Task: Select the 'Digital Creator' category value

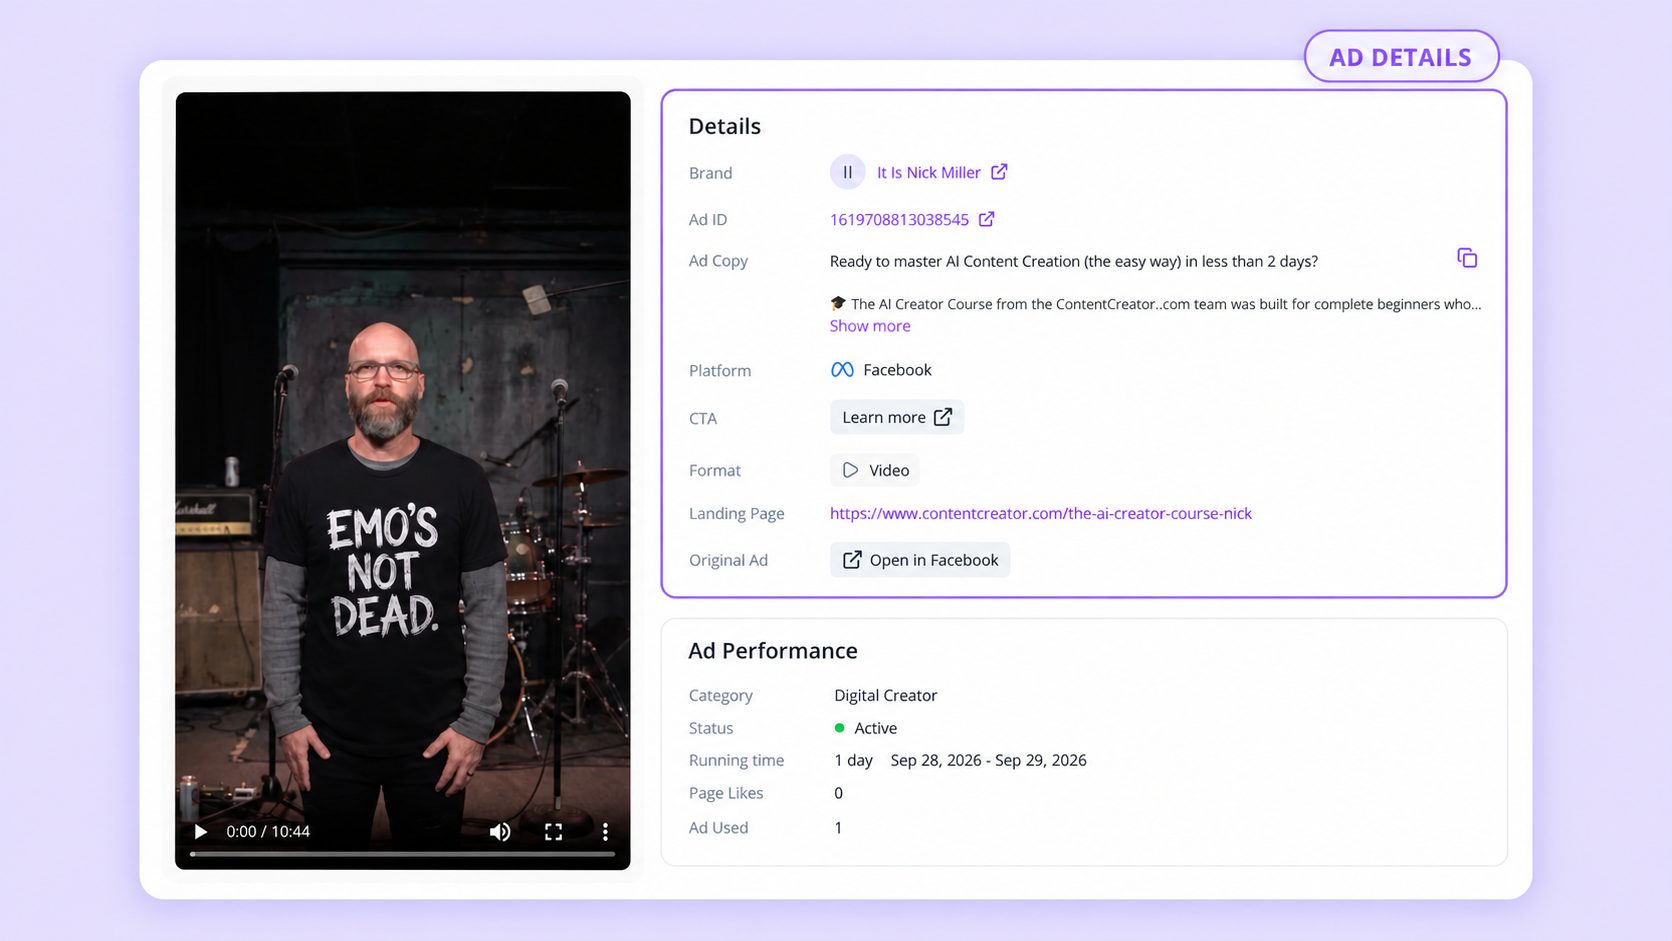Action: pyautogui.click(x=885, y=695)
